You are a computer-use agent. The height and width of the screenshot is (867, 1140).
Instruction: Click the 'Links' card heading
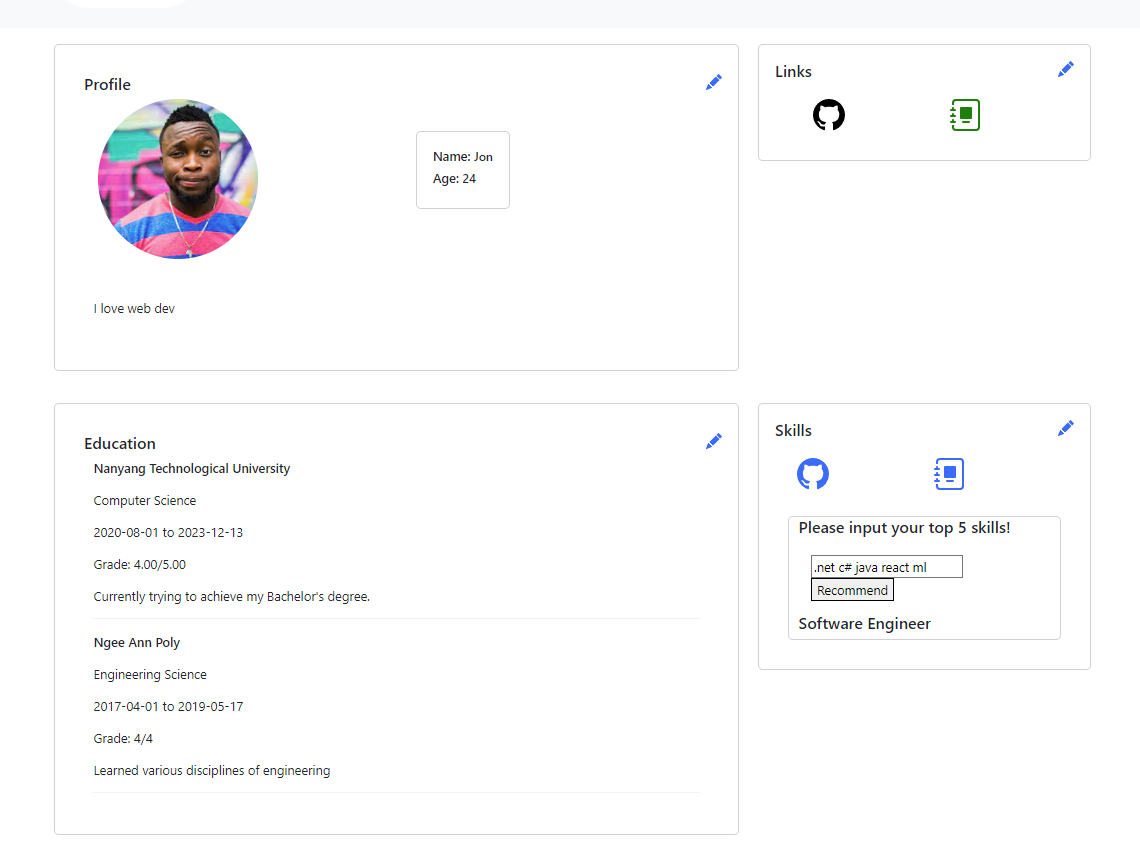coord(793,71)
